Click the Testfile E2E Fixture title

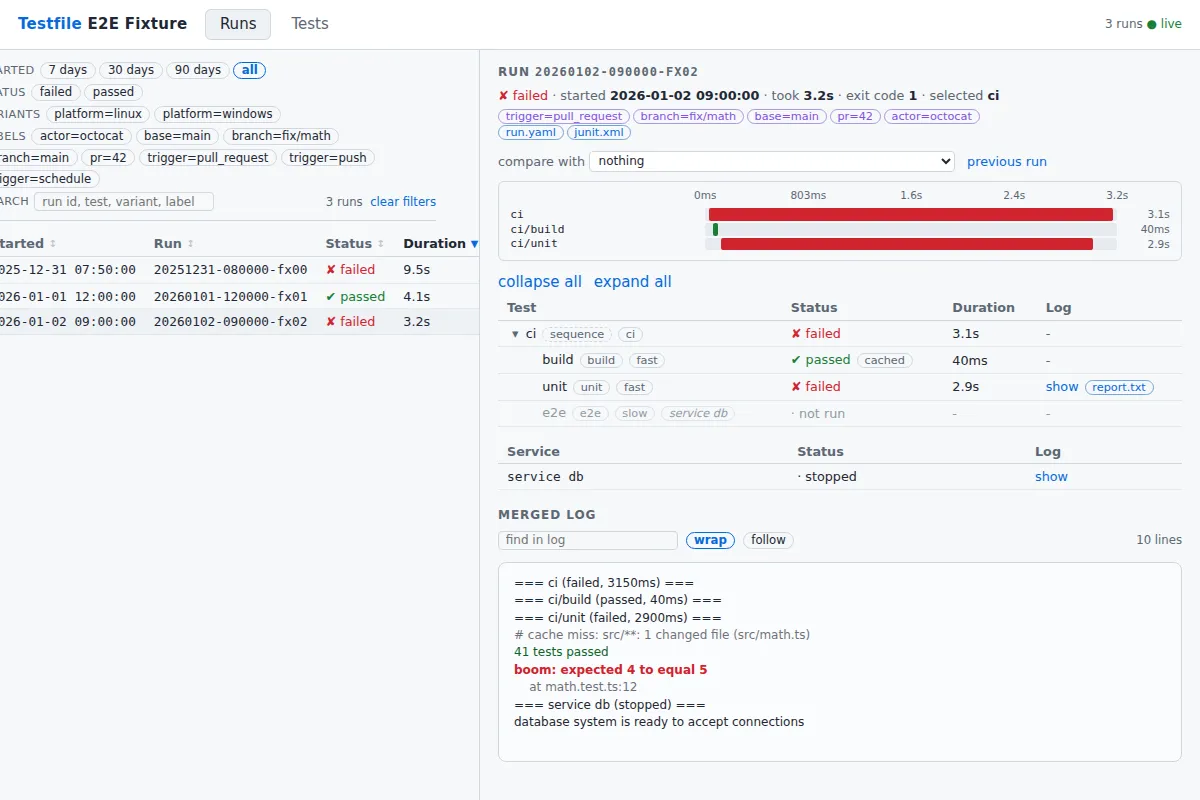102,24
